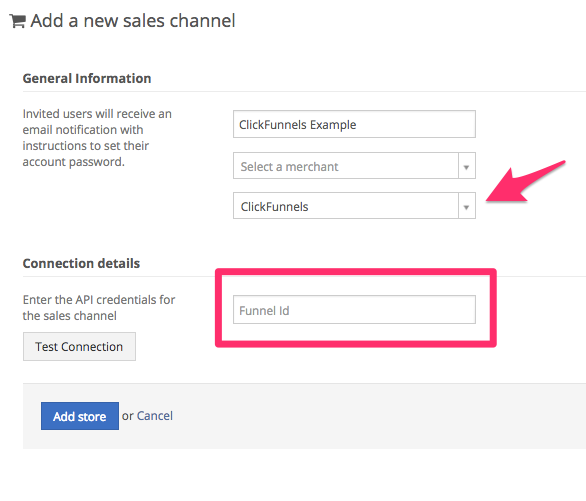Edit the ClickFunnels Example name field

[354, 124]
